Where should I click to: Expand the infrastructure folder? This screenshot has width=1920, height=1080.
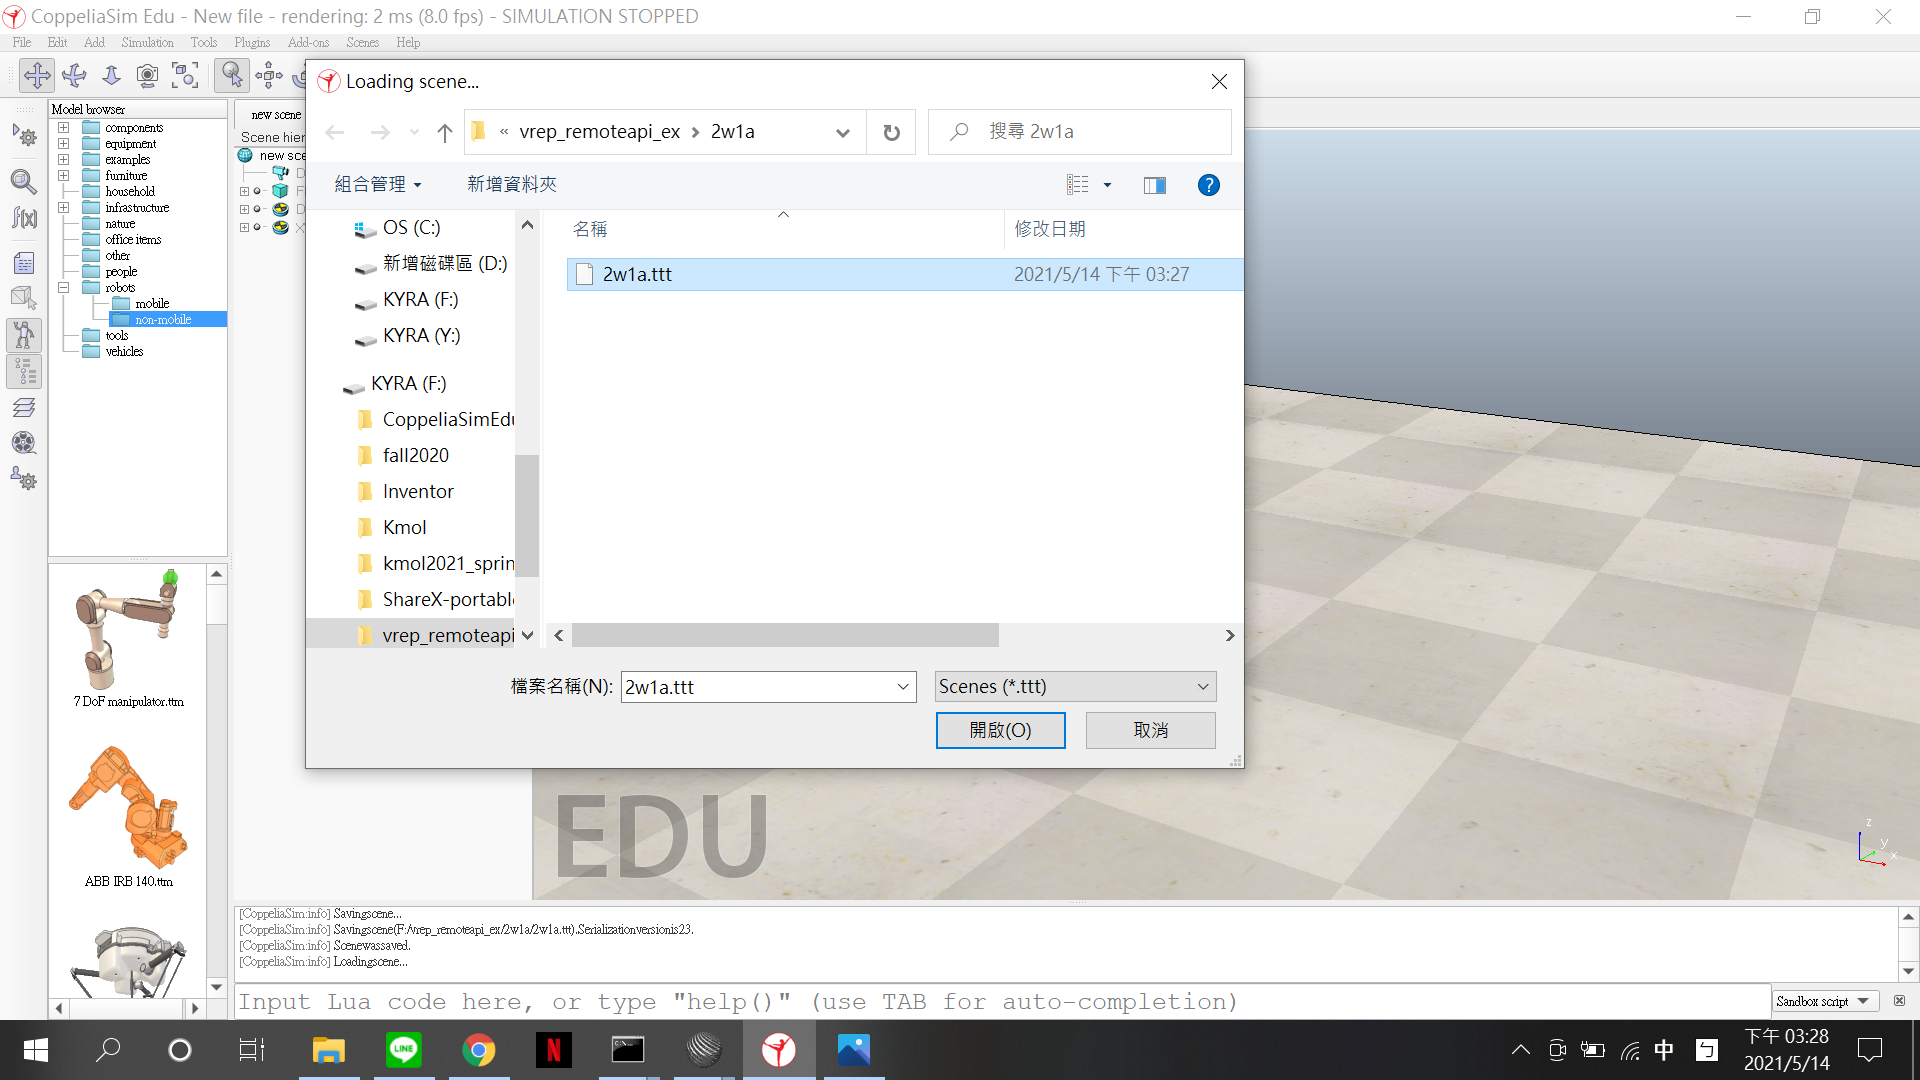click(x=63, y=208)
